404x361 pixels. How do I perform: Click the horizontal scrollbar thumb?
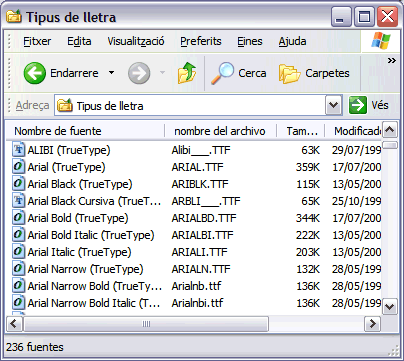[146, 324]
